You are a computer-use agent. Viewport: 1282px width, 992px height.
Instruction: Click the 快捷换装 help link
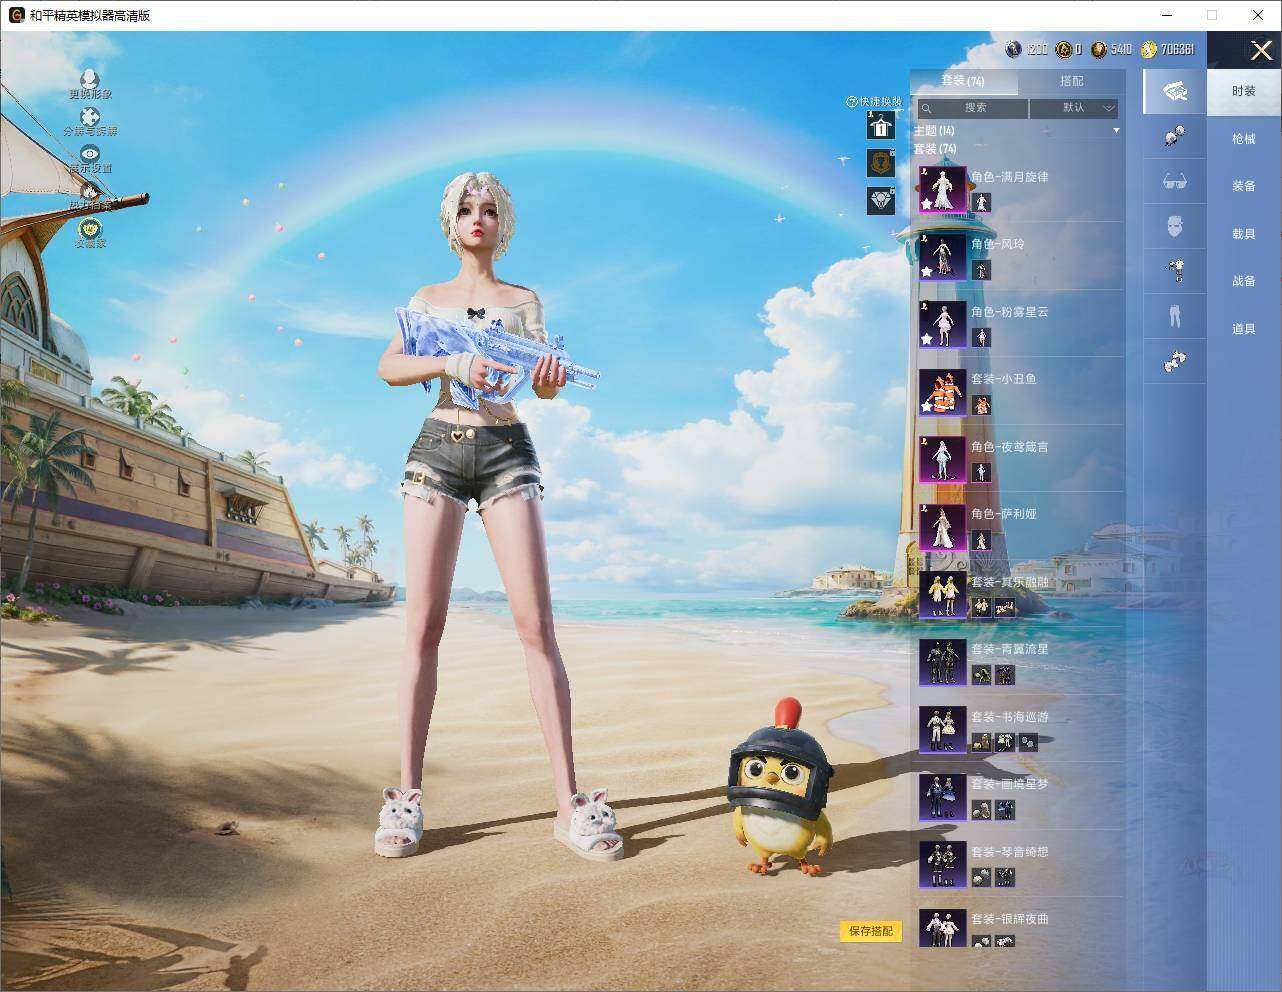click(x=874, y=101)
